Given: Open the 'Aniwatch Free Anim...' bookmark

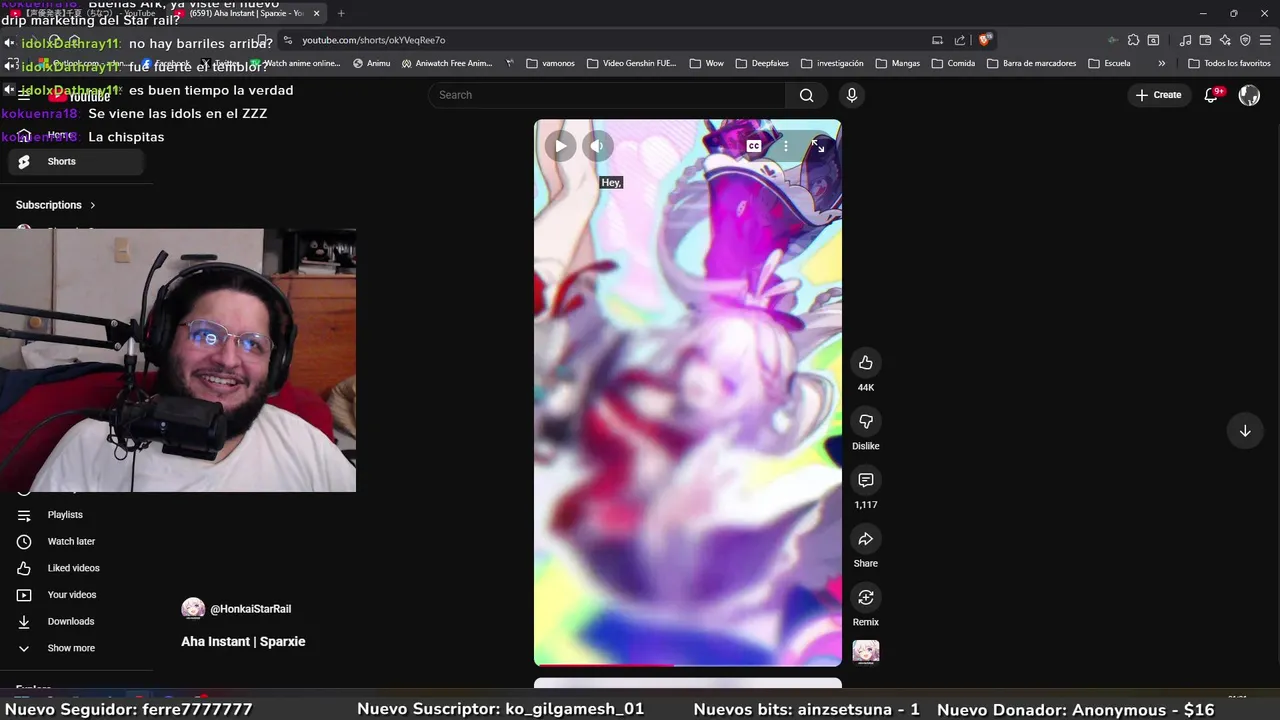Looking at the screenshot, I should click(x=447, y=63).
